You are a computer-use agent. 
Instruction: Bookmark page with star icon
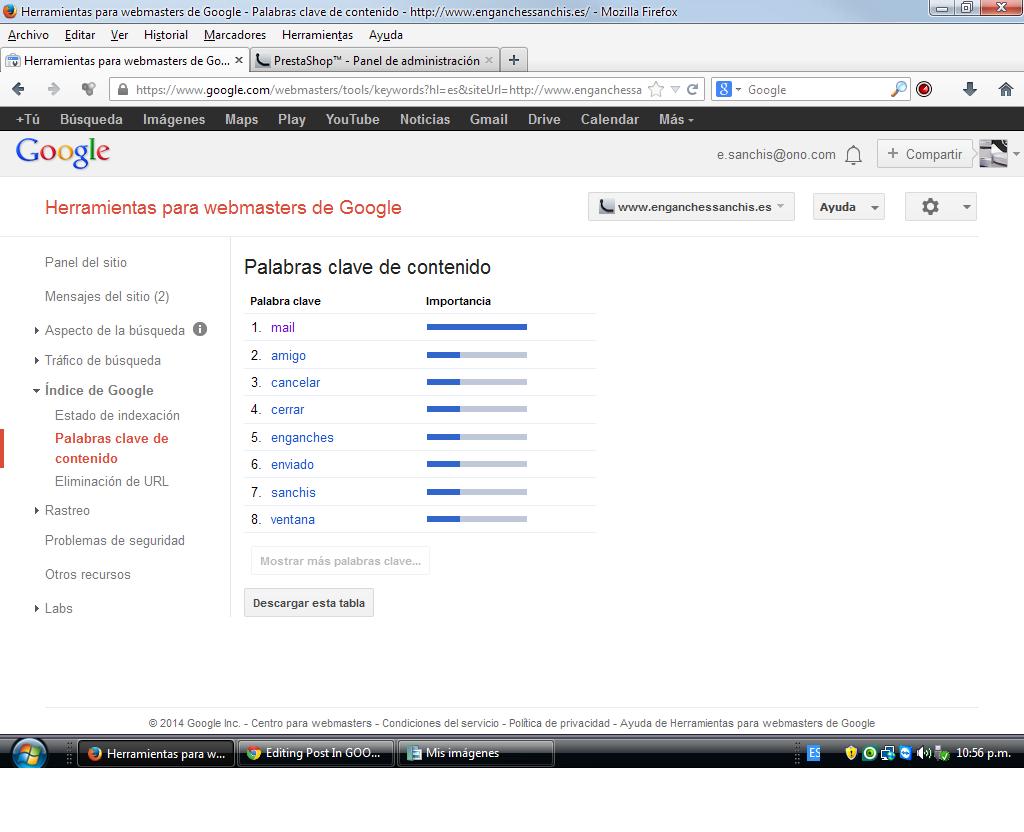pos(656,89)
